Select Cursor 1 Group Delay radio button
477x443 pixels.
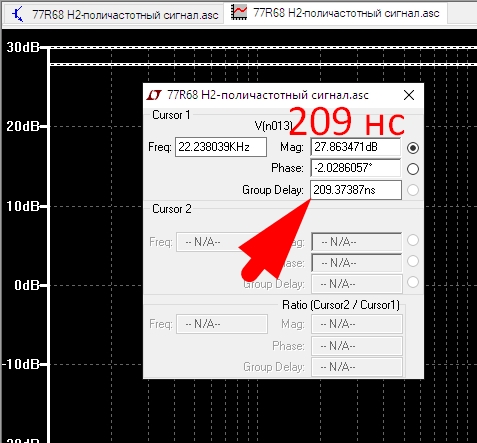pos(413,190)
